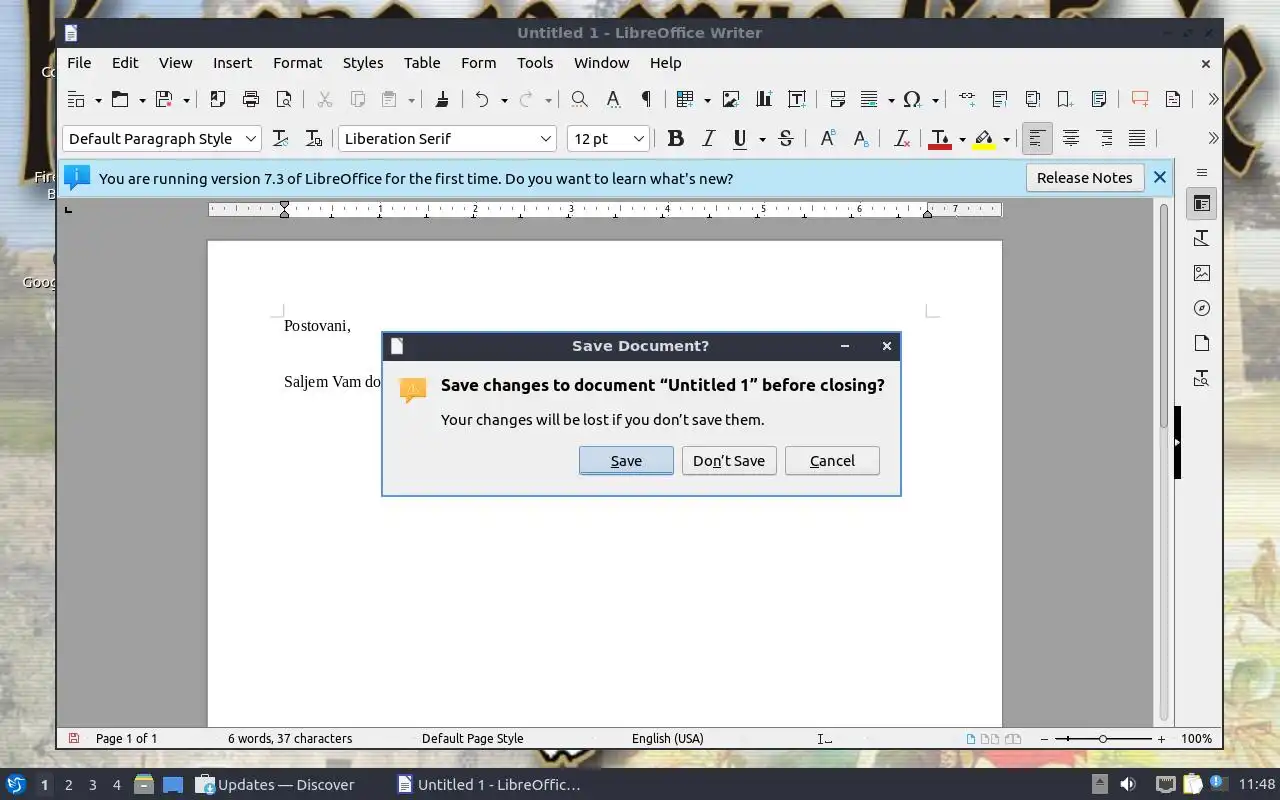Image resolution: width=1280 pixels, height=800 pixels.
Task: Click the Spelling check icon
Action: click(x=613, y=99)
